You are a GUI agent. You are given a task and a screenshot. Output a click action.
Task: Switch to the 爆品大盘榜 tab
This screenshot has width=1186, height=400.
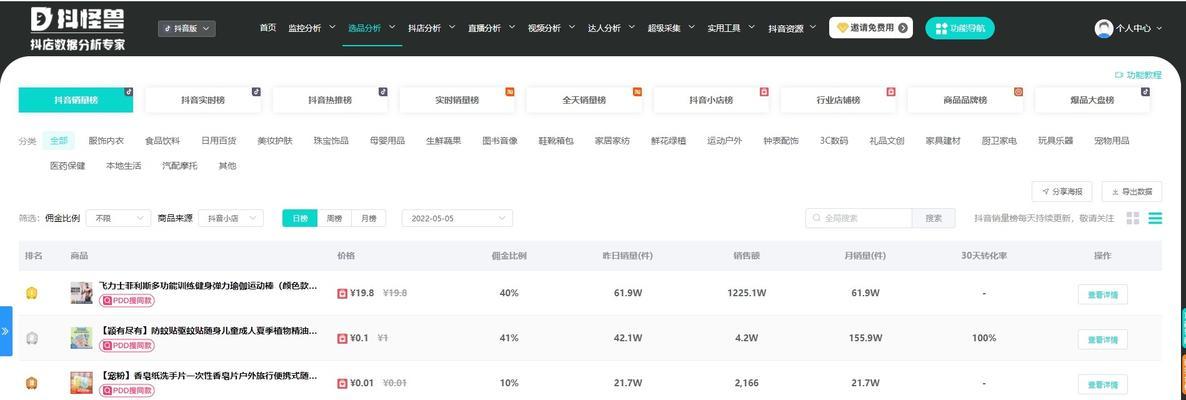1092,100
